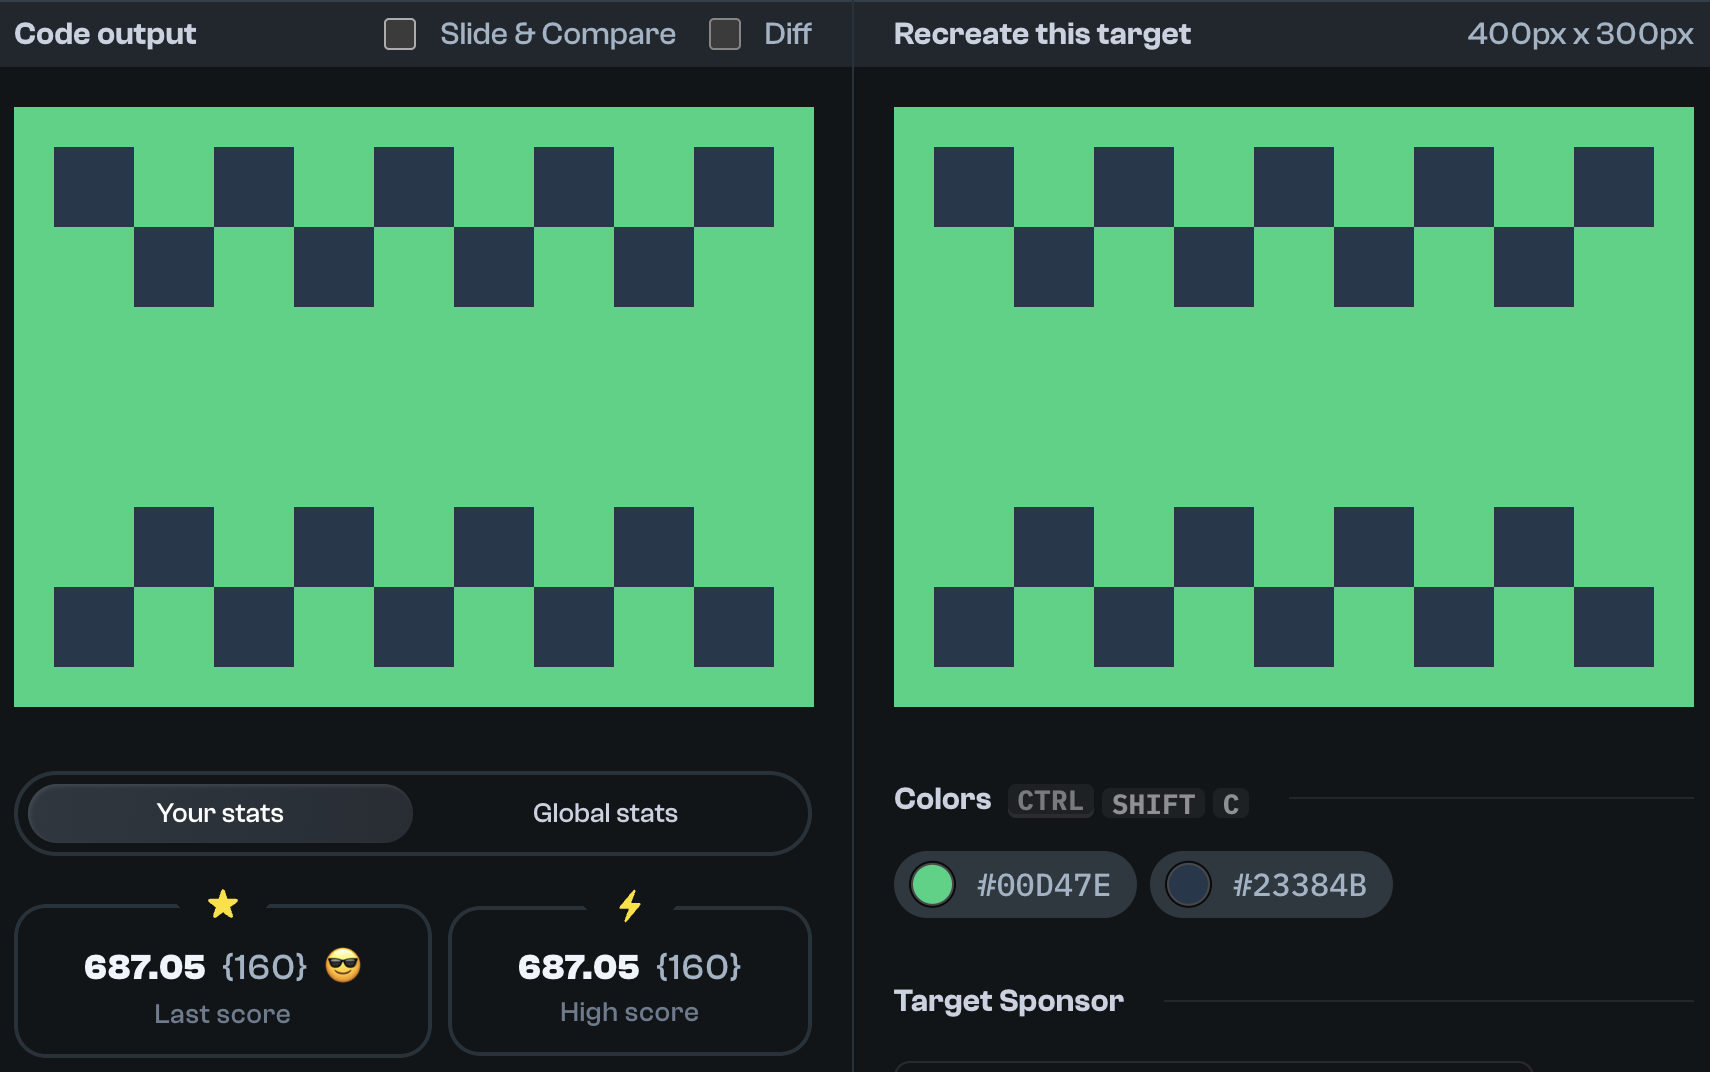Click the SHIFT key badge beside Colors
The height and width of the screenshot is (1072, 1710).
[1152, 803]
